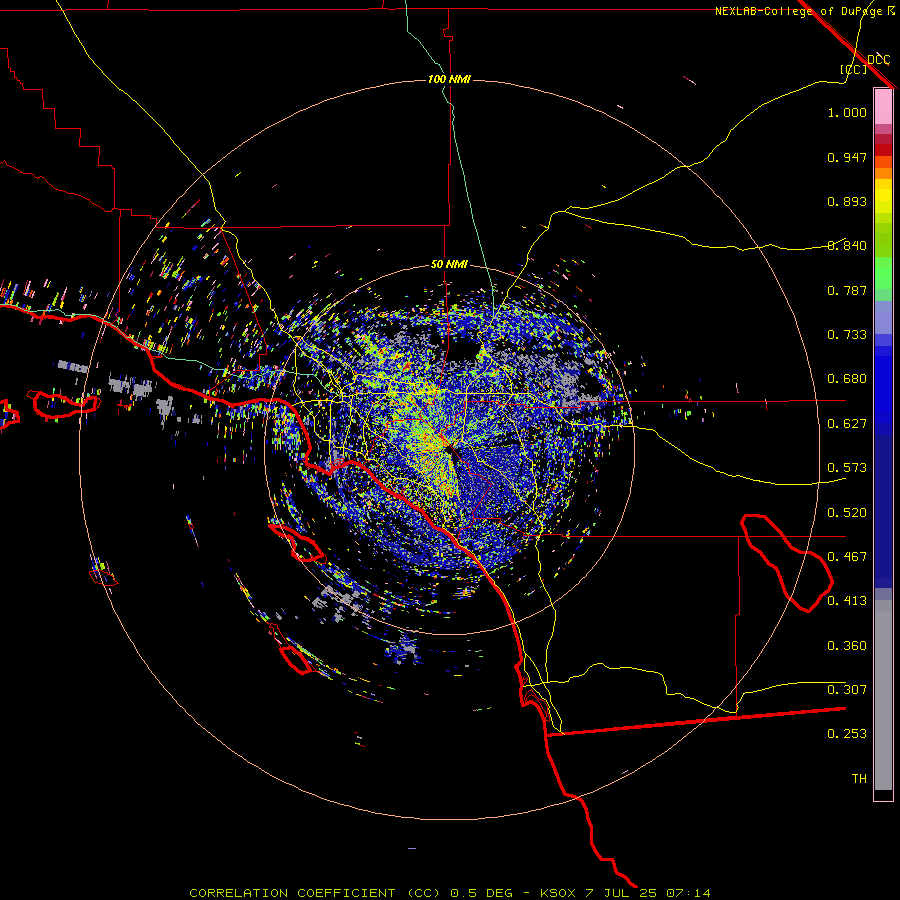Click the 07:14 timestamp in the bottom caption
The height and width of the screenshot is (900, 900).
click(x=688, y=893)
